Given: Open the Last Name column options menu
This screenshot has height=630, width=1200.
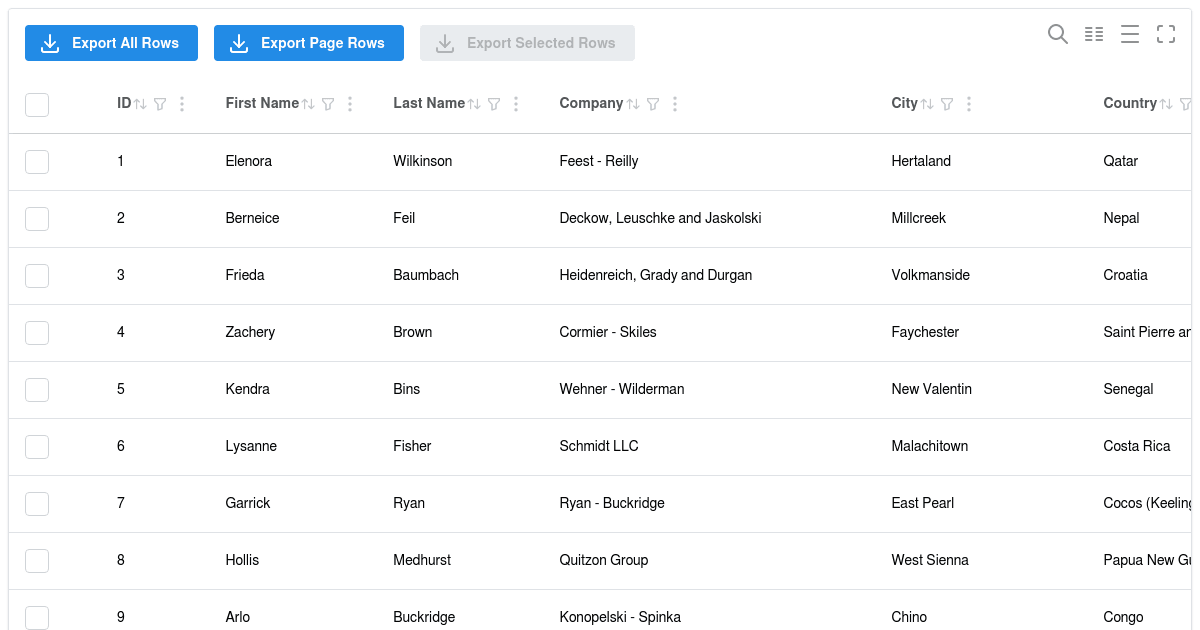Looking at the screenshot, I should (x=516, y=103).
